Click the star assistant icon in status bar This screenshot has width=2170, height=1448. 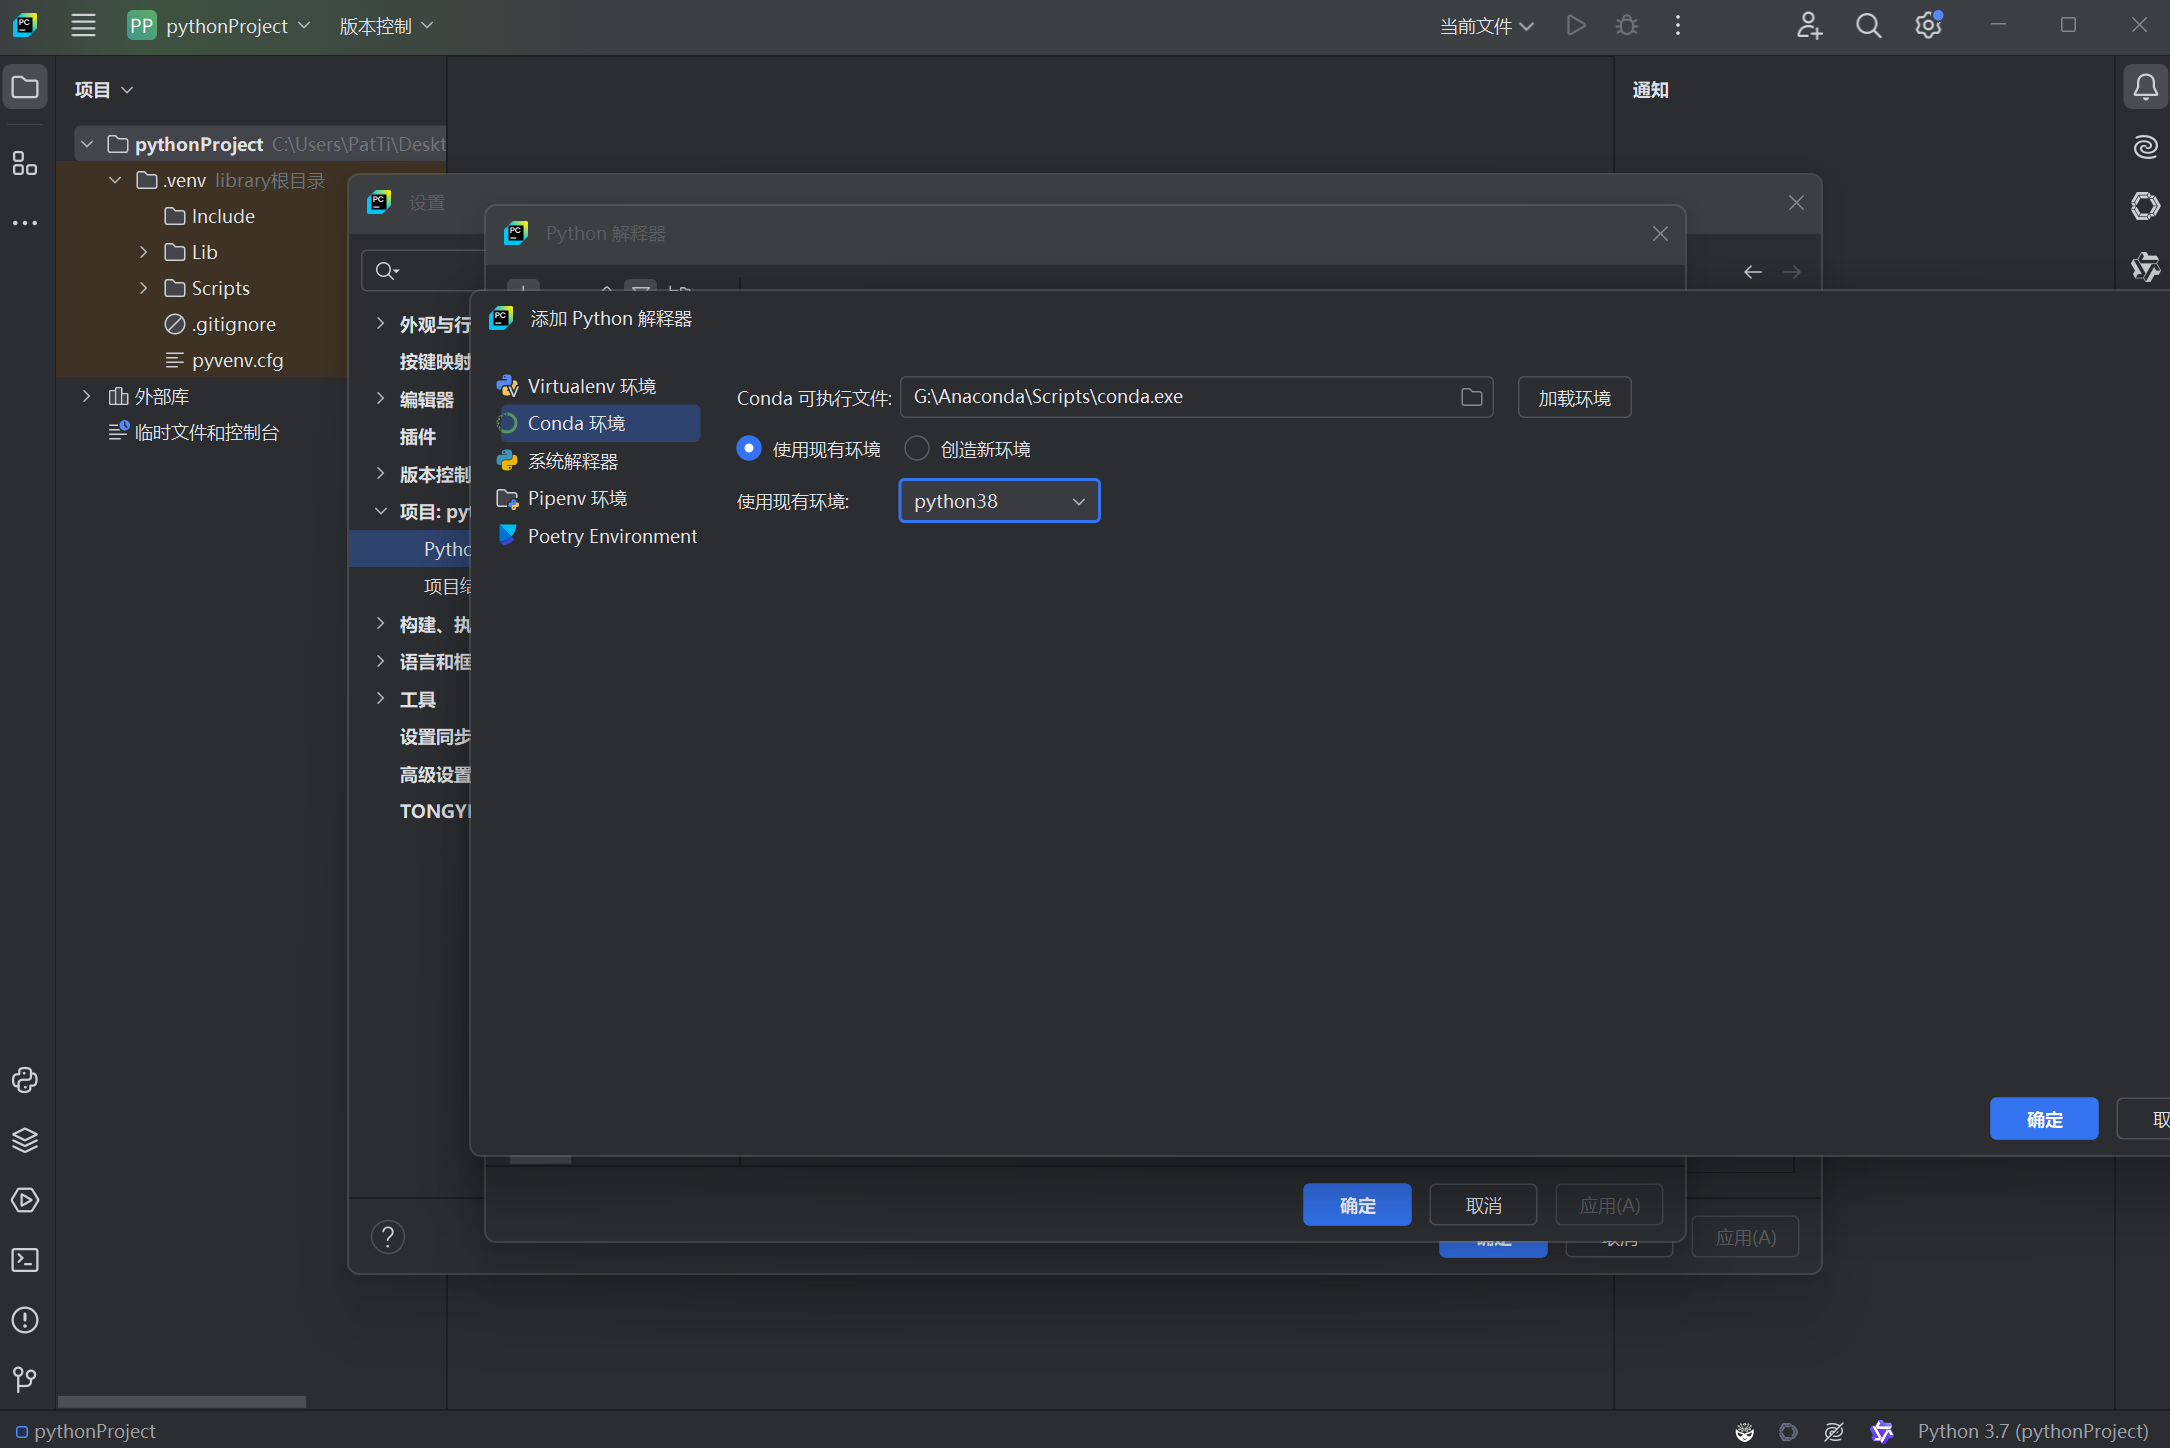(x=1881, y=1431)
